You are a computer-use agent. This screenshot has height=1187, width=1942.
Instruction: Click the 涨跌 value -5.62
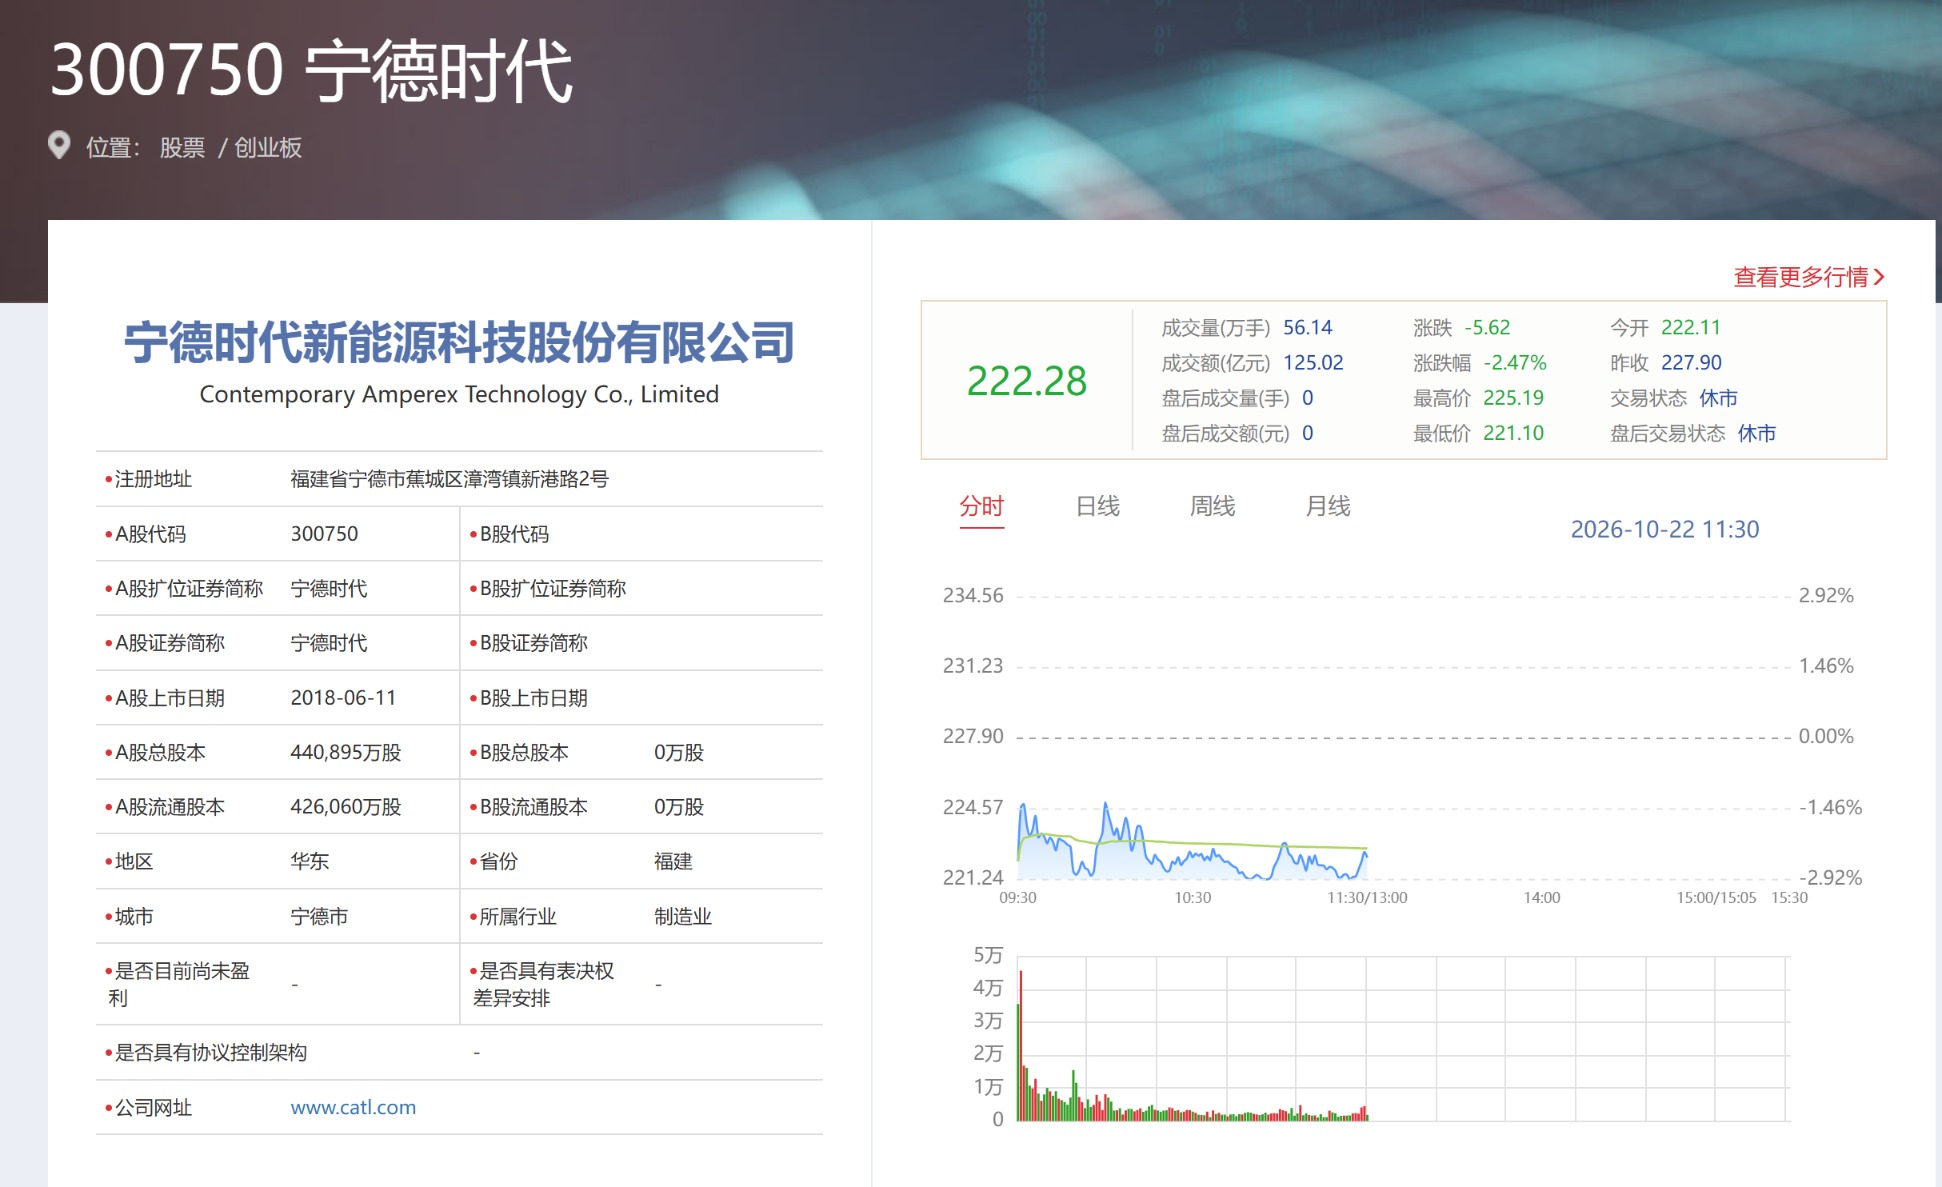point(1487,327)
